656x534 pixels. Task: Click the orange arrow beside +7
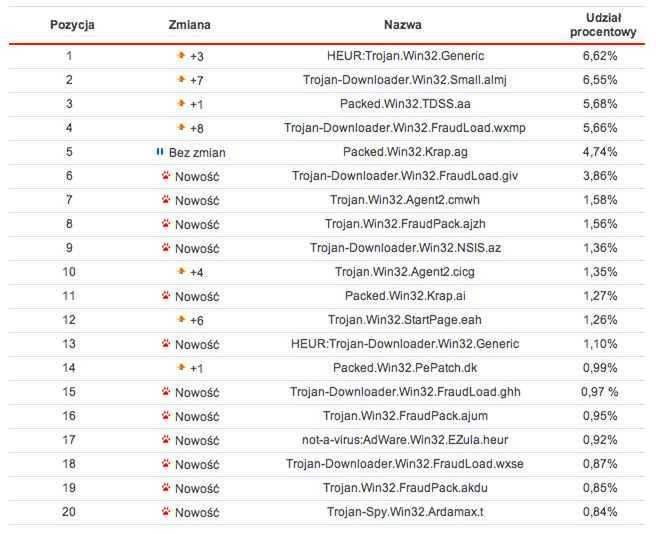(x=181, y=79)
